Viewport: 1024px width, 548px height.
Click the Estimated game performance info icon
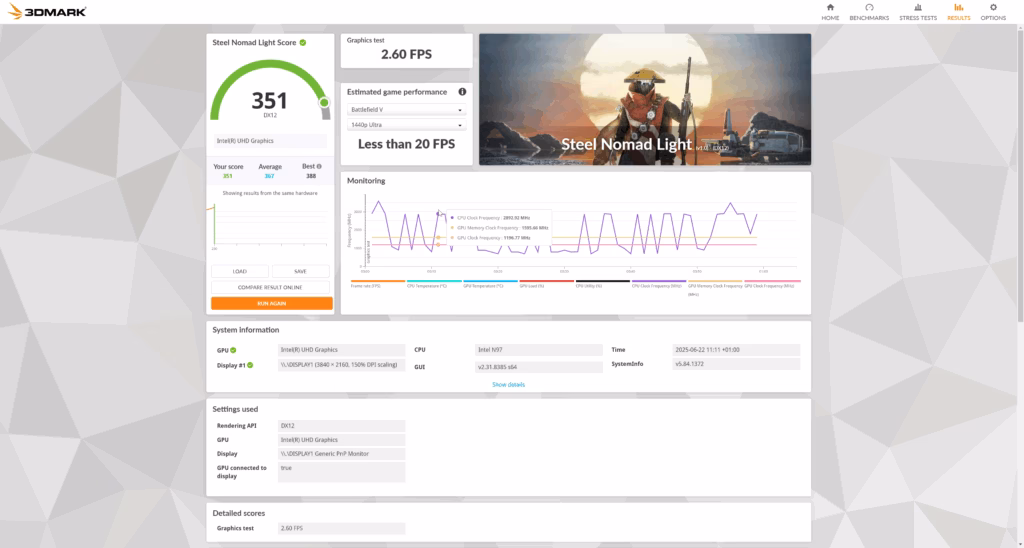click(x=462, y=91)
